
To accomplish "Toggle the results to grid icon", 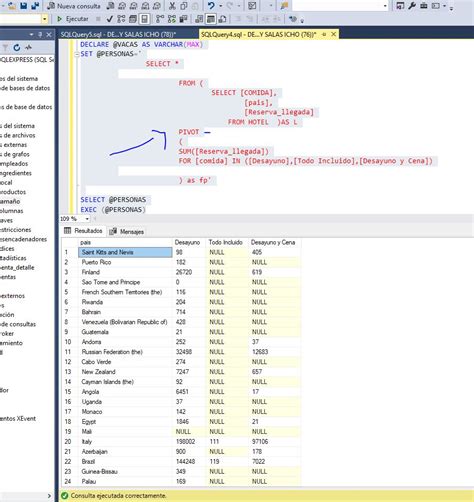I will pos(211,19).
